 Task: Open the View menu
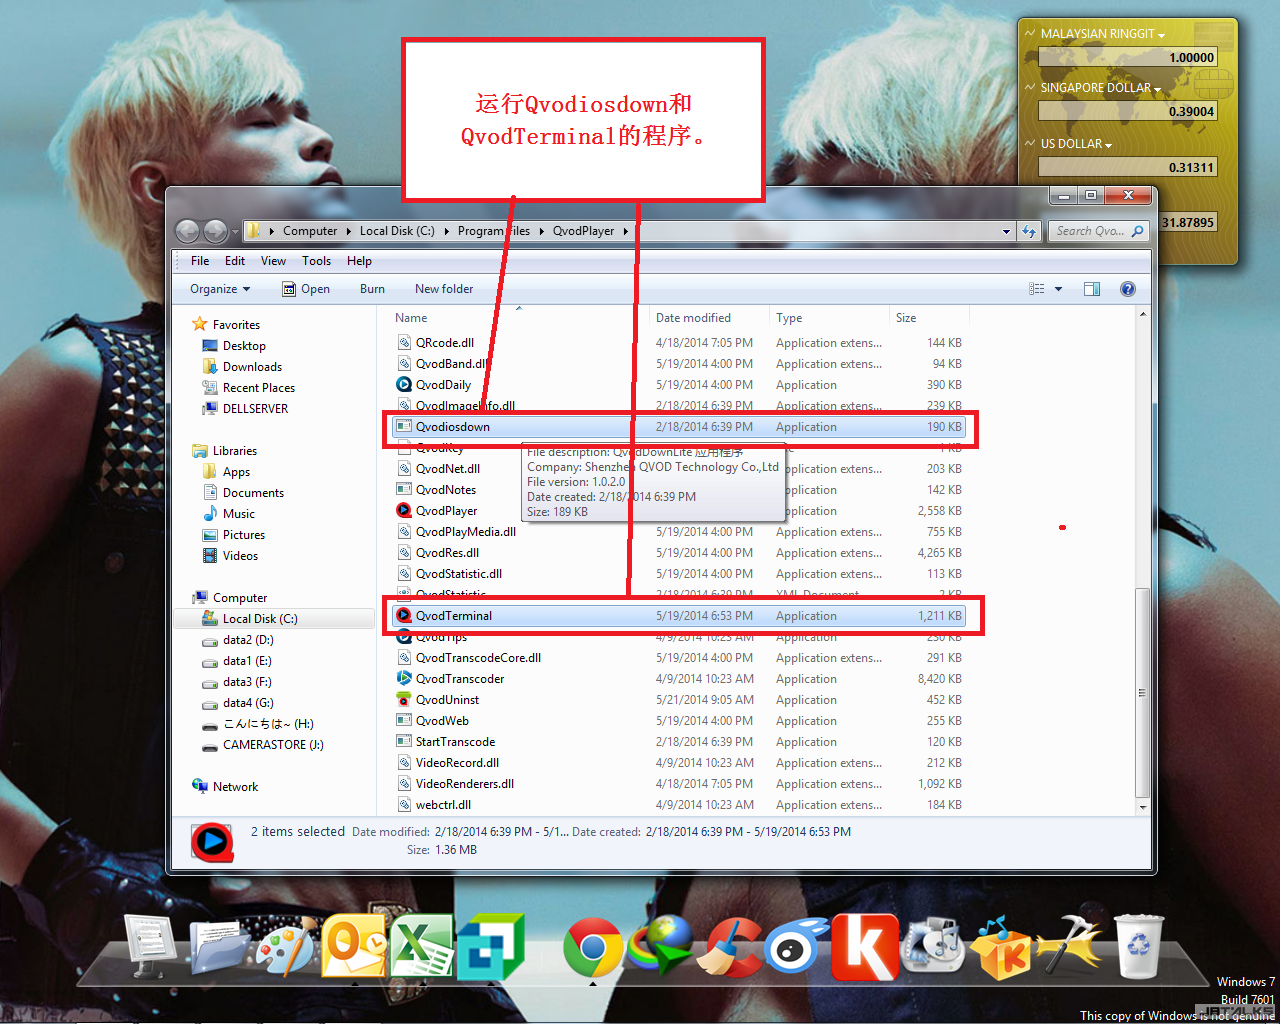pyautogui.click(x=273, y=261)
